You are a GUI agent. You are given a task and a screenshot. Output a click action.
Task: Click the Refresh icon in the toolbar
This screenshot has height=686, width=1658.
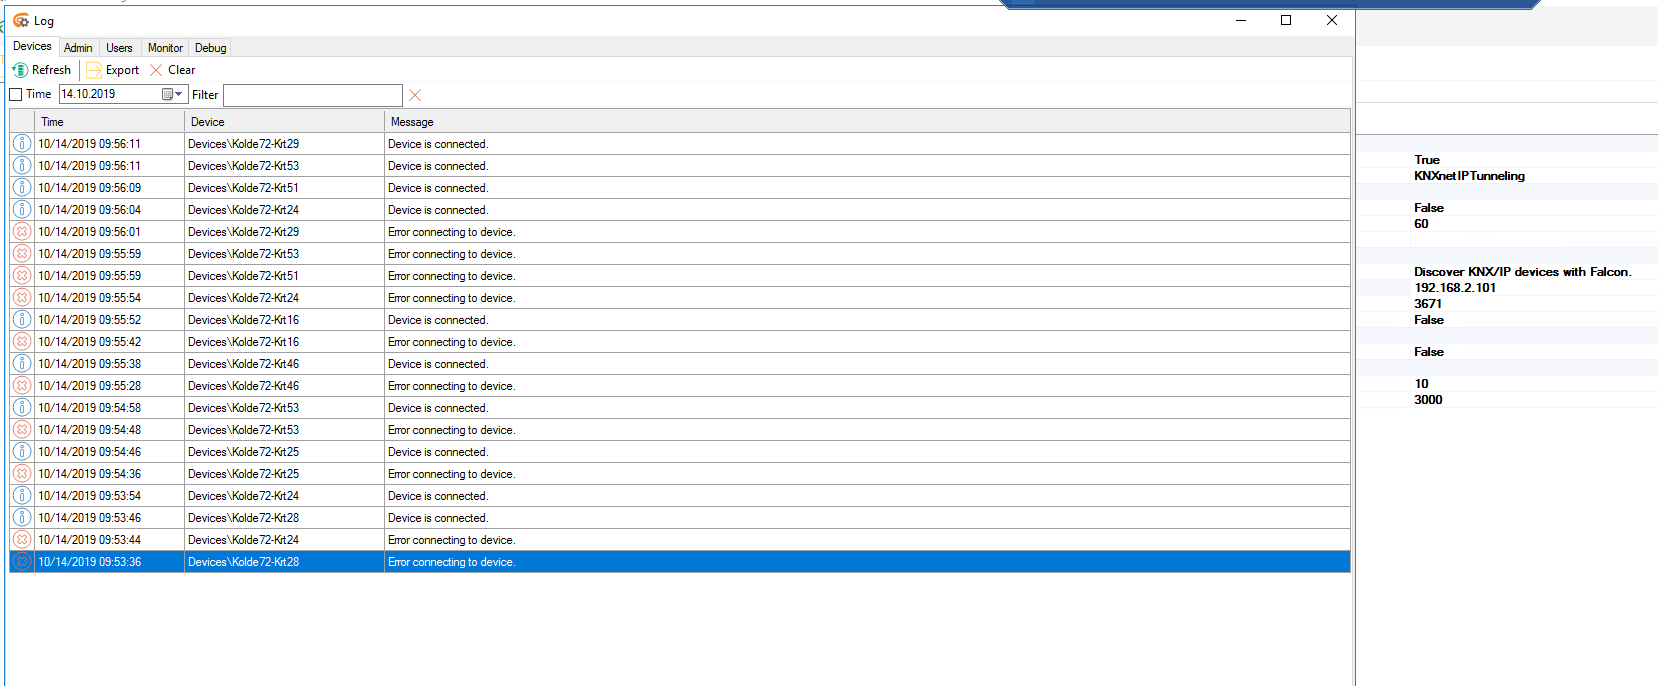click(20, 70)
